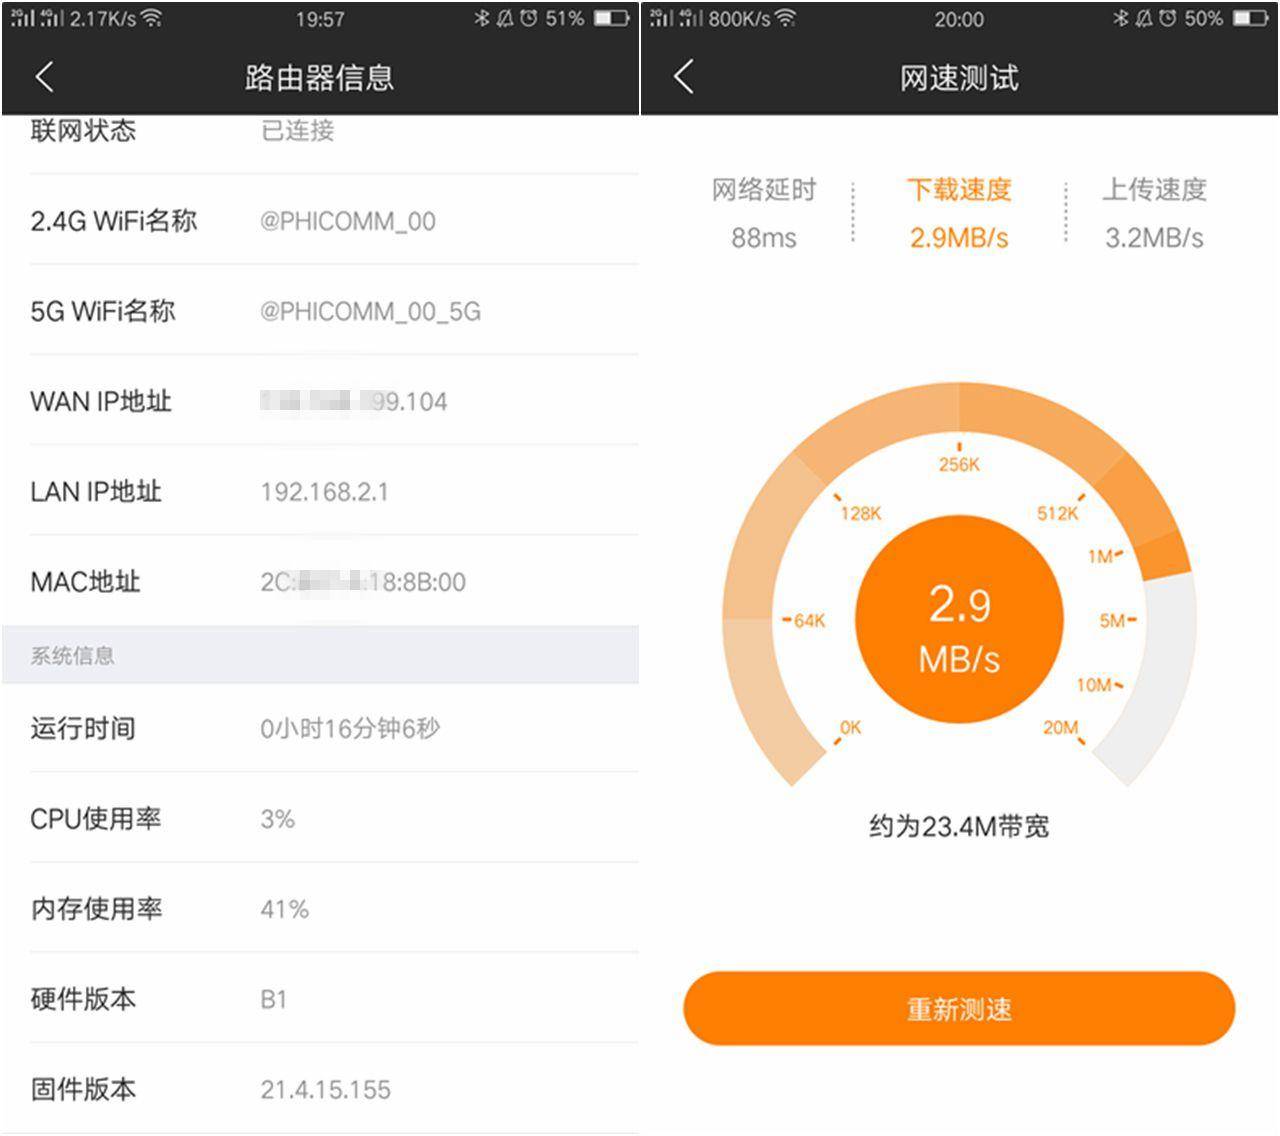This screenshot has height=1136, width=1280.
Task: Tap 2.4G WiFi name @PHICOMM_00
Action: (x=348, y=221)
